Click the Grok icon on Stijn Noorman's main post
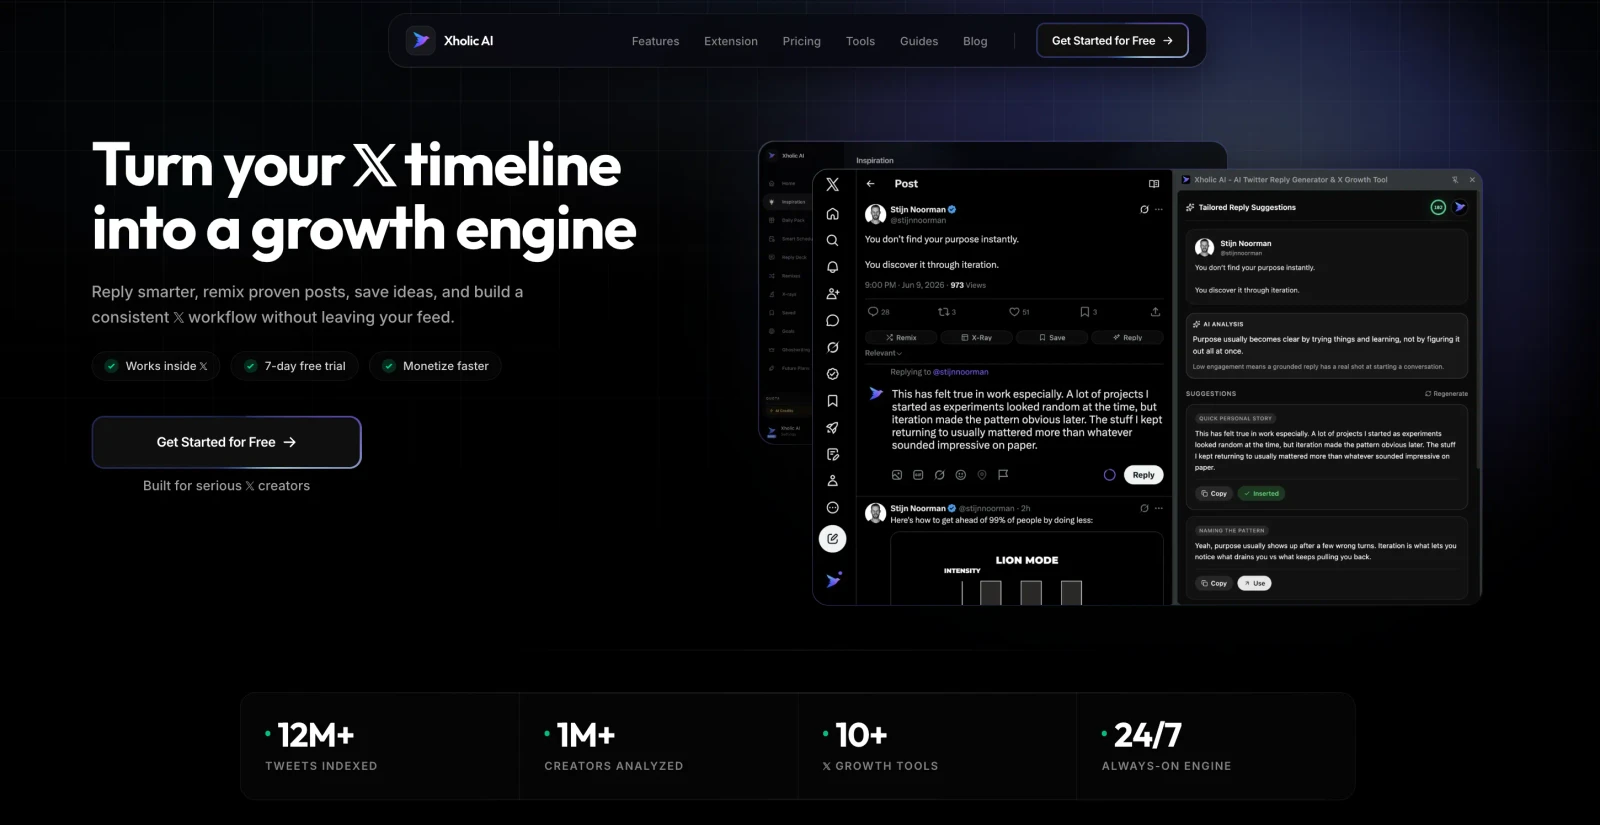Viewport: 1600px width, 825px height. click(x=1144, y=210)
